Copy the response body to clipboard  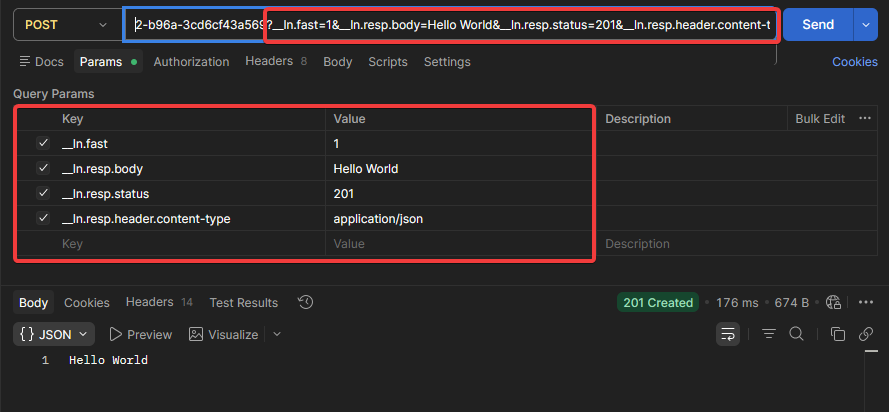pyautogui.click(x=838, y=334)
